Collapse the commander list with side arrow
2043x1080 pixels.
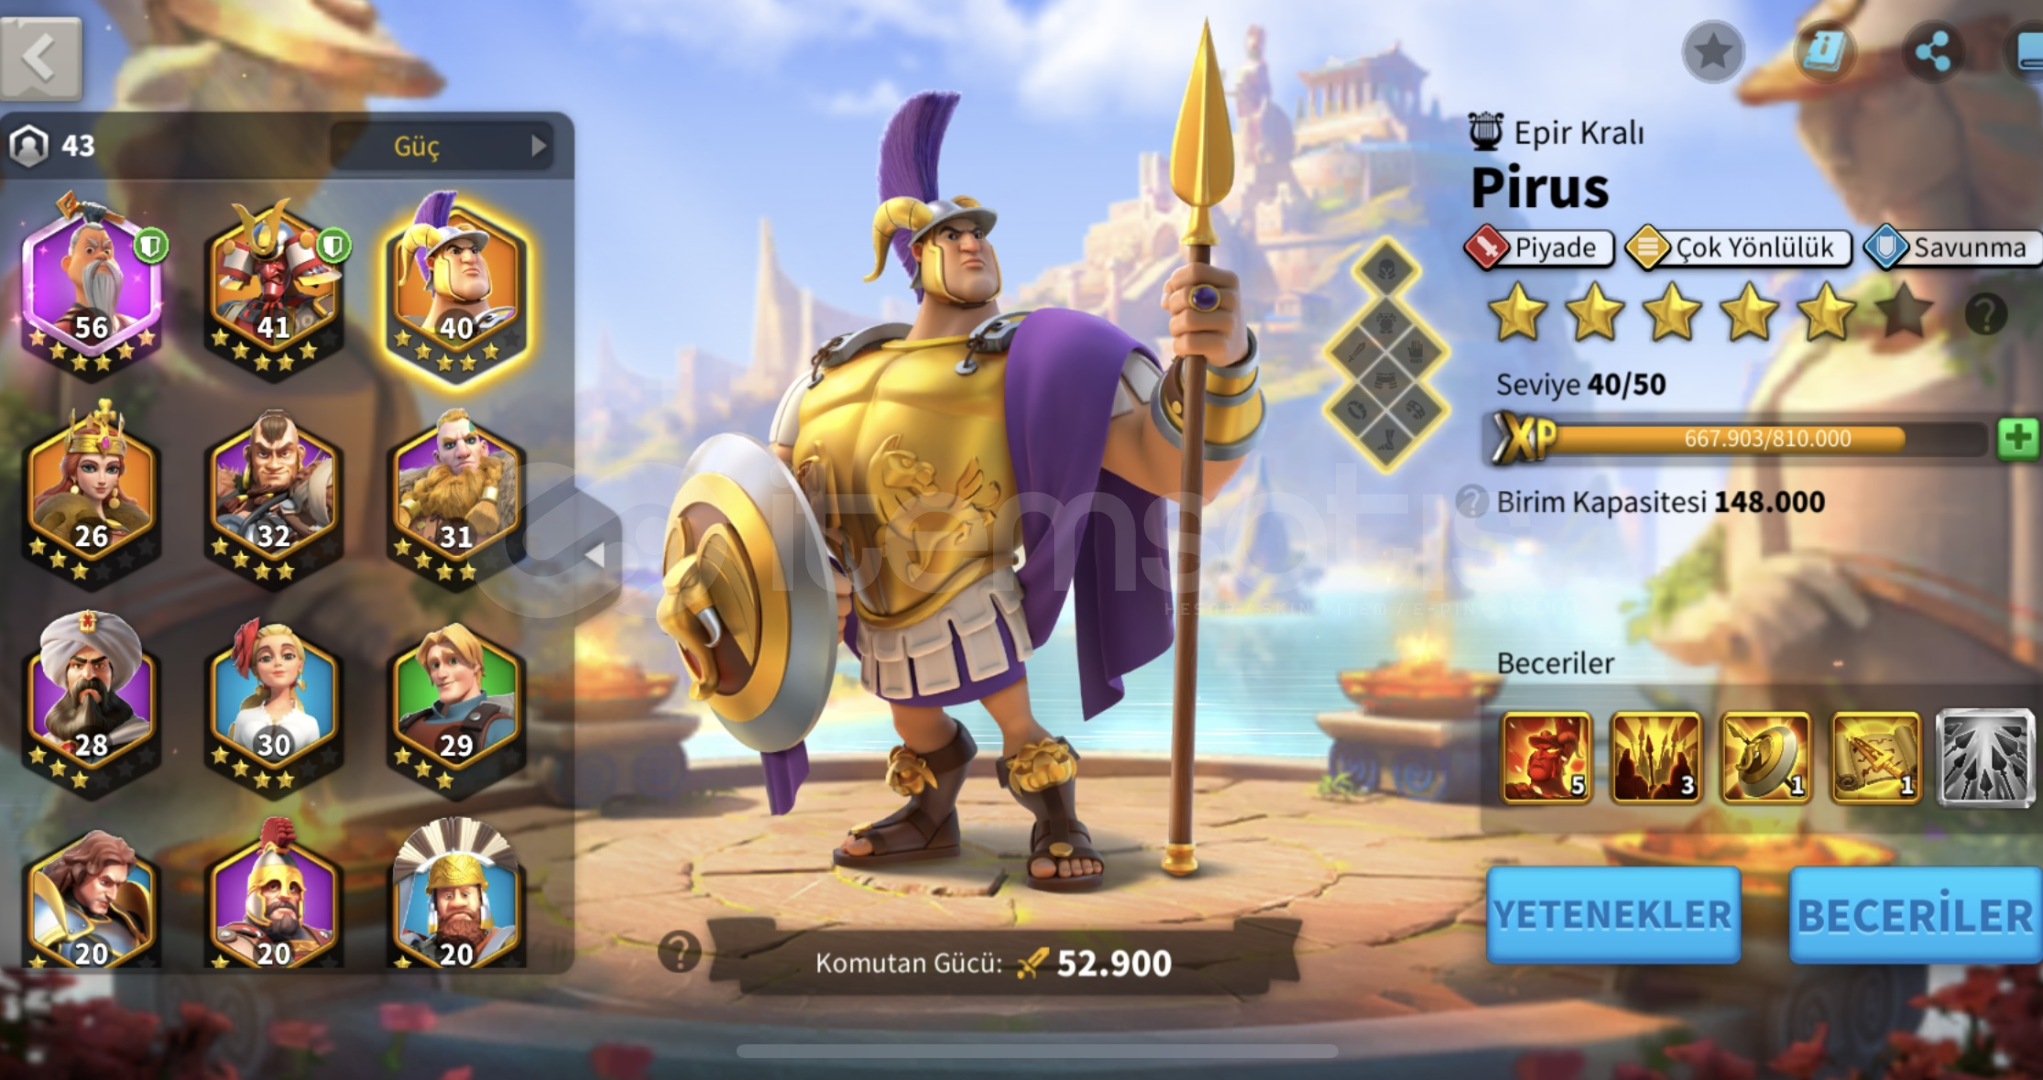[x=595, y=555]
